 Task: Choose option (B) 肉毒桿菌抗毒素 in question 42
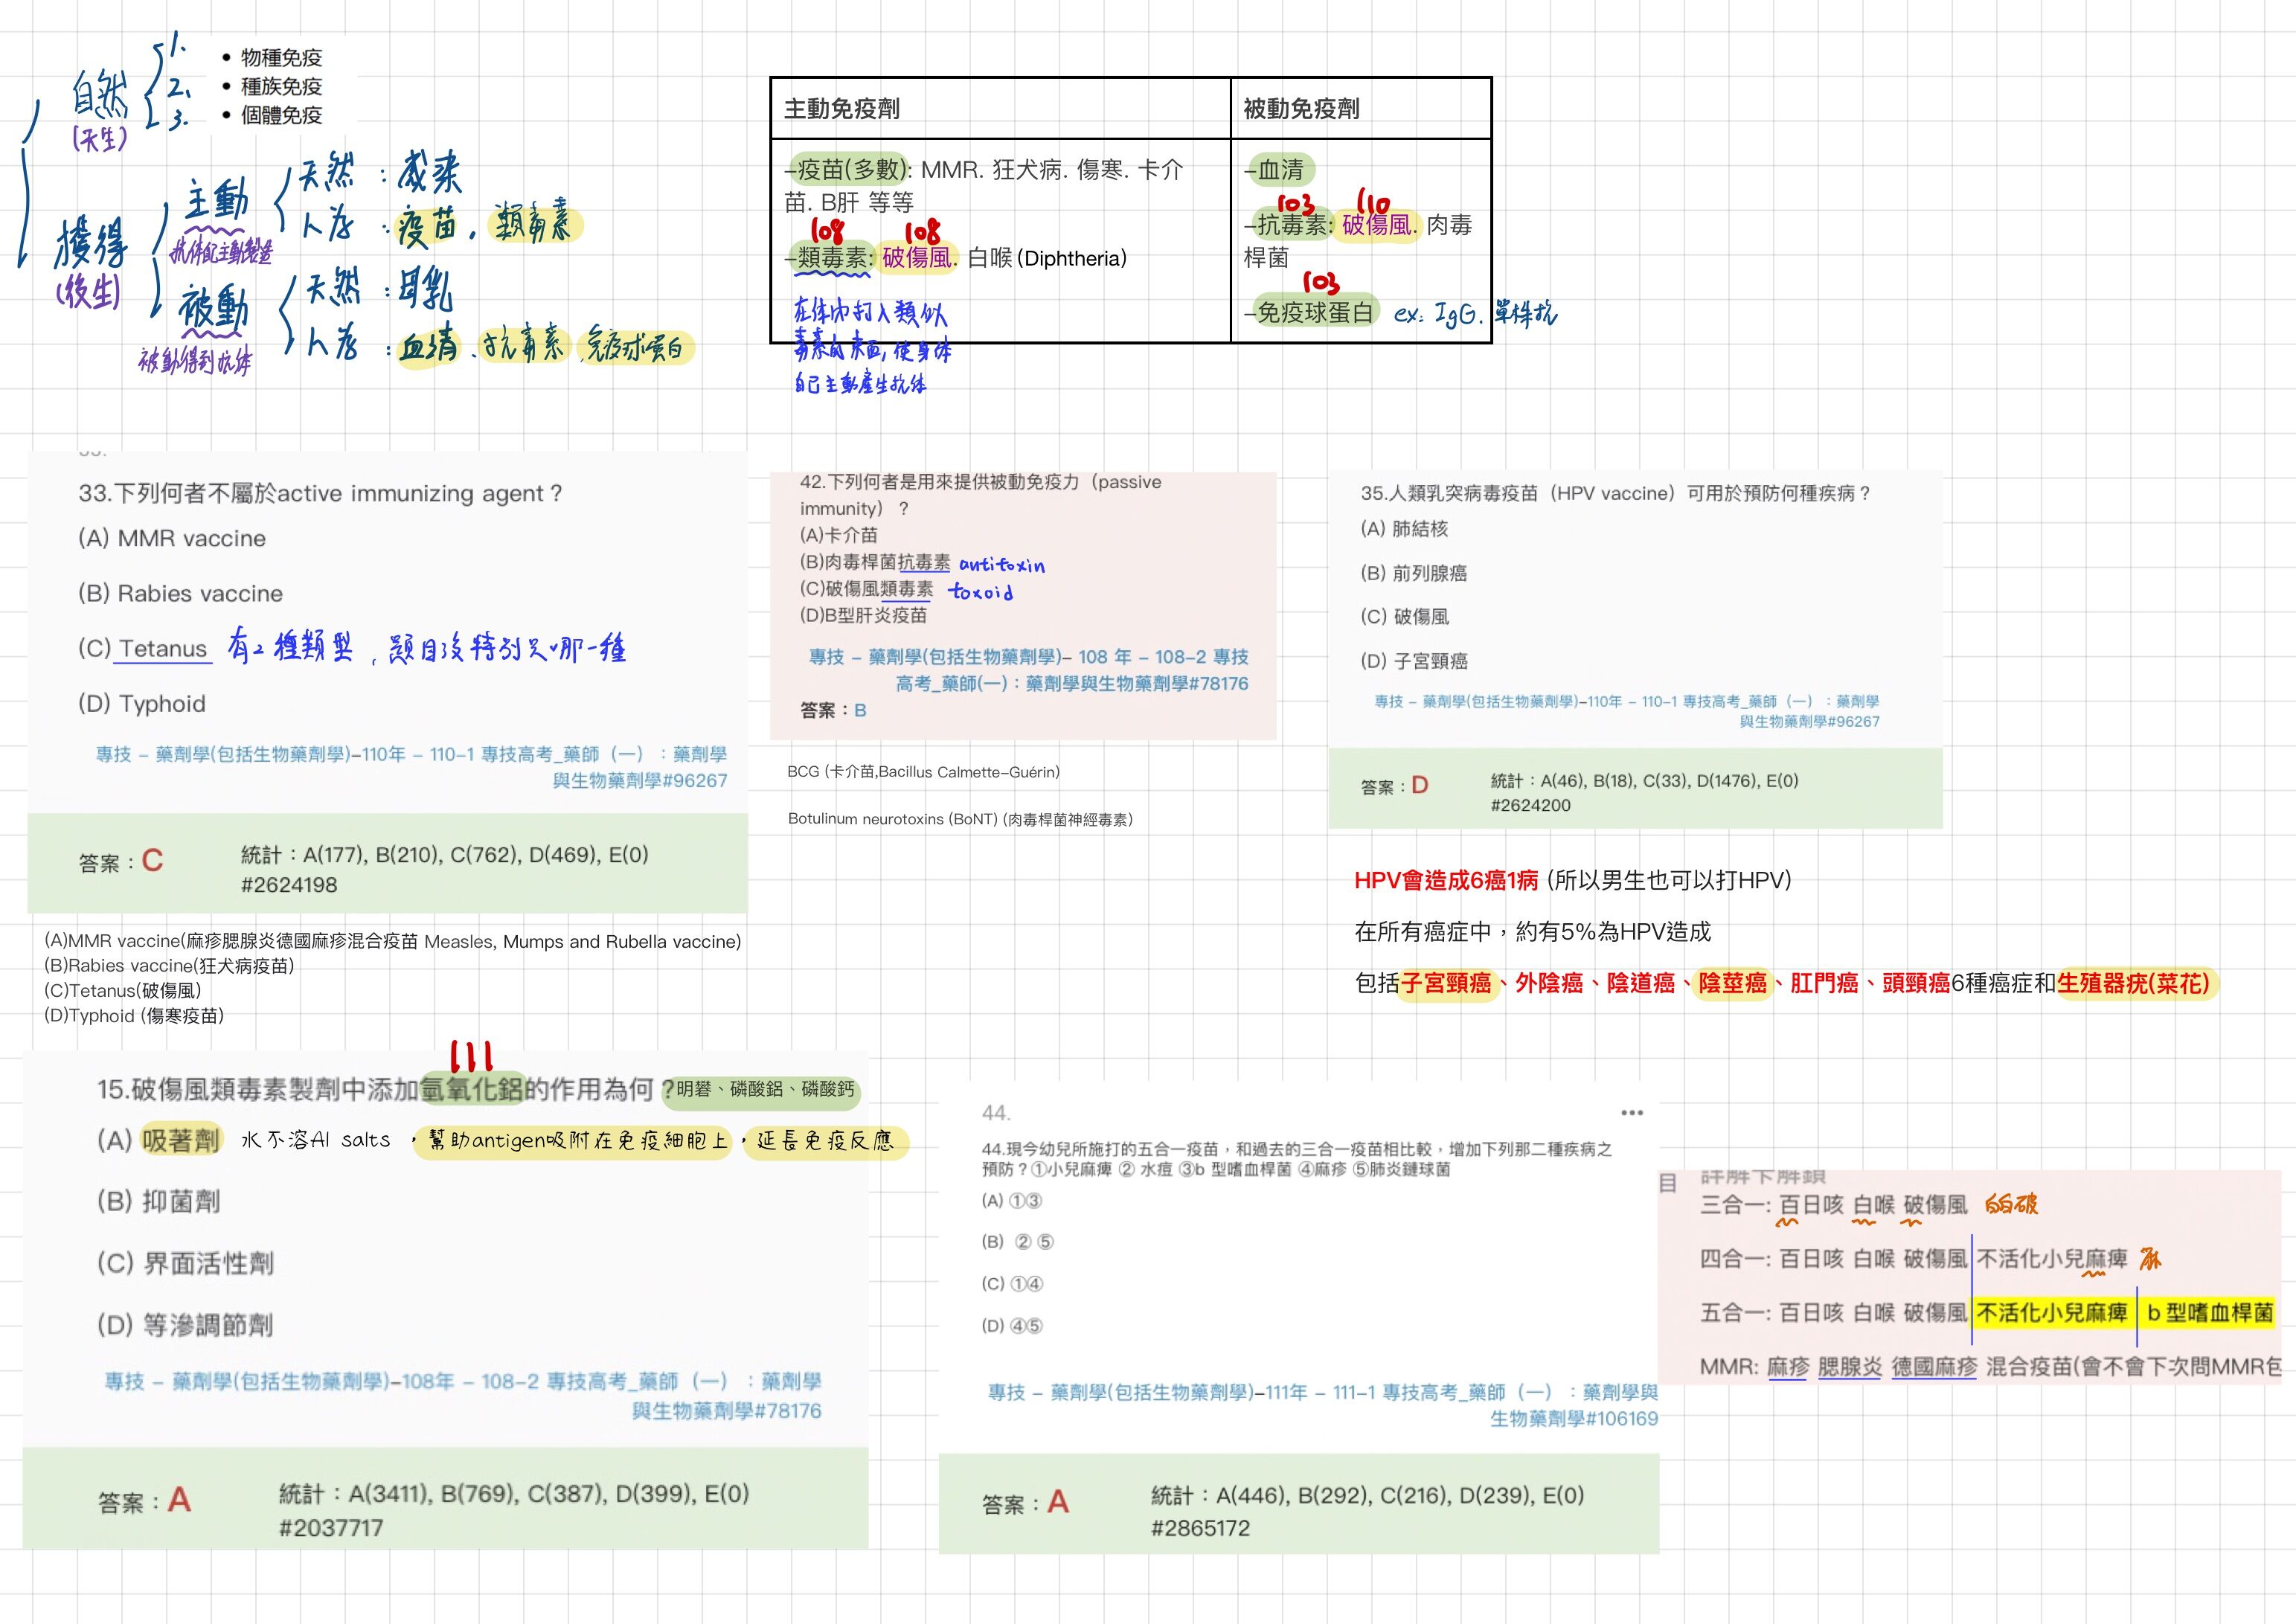coord(875,562)
